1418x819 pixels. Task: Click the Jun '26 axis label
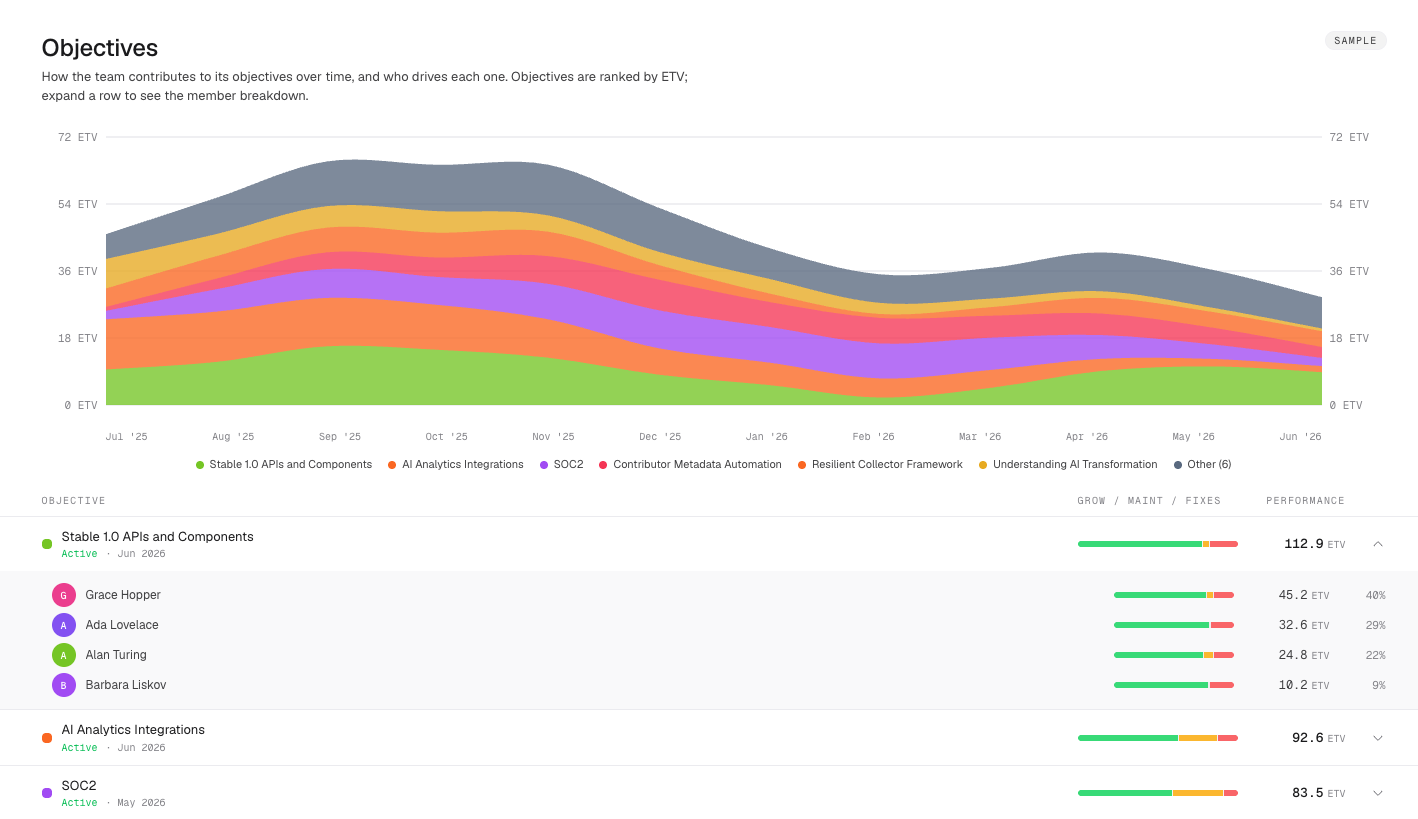coord(1300,437)
